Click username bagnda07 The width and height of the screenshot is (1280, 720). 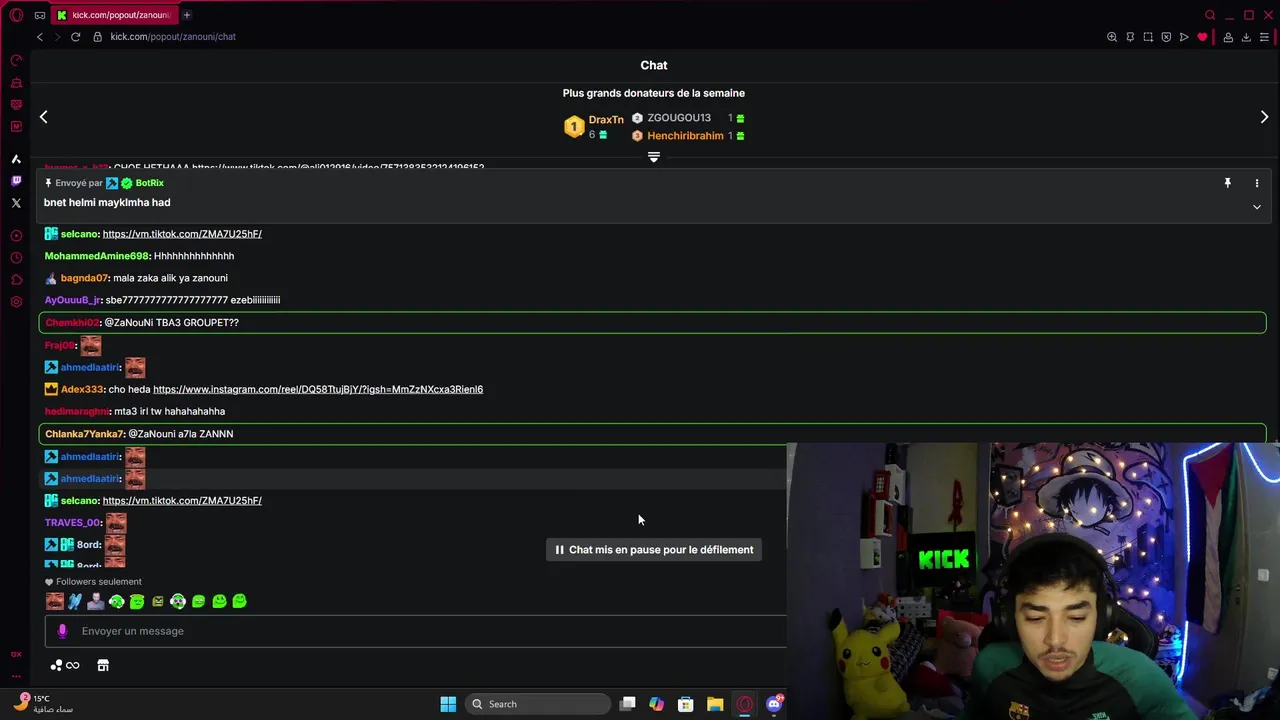(x=84, y=278)
